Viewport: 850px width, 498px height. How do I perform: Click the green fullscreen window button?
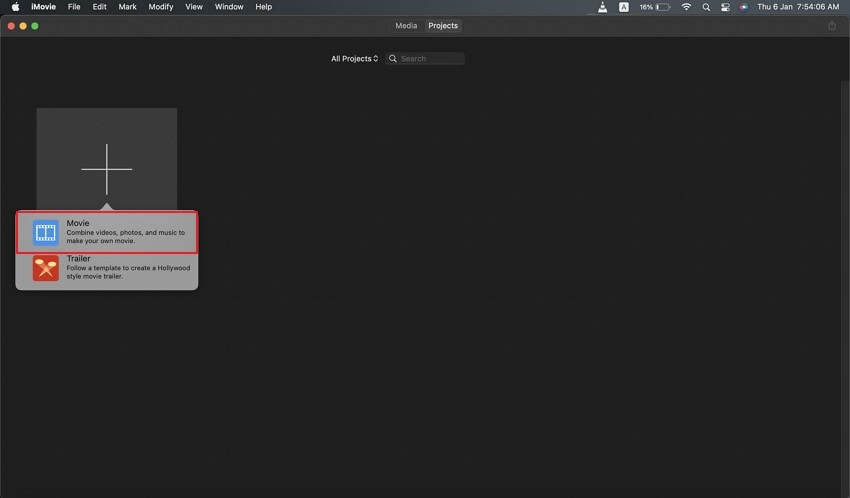(x=35, y=25)
